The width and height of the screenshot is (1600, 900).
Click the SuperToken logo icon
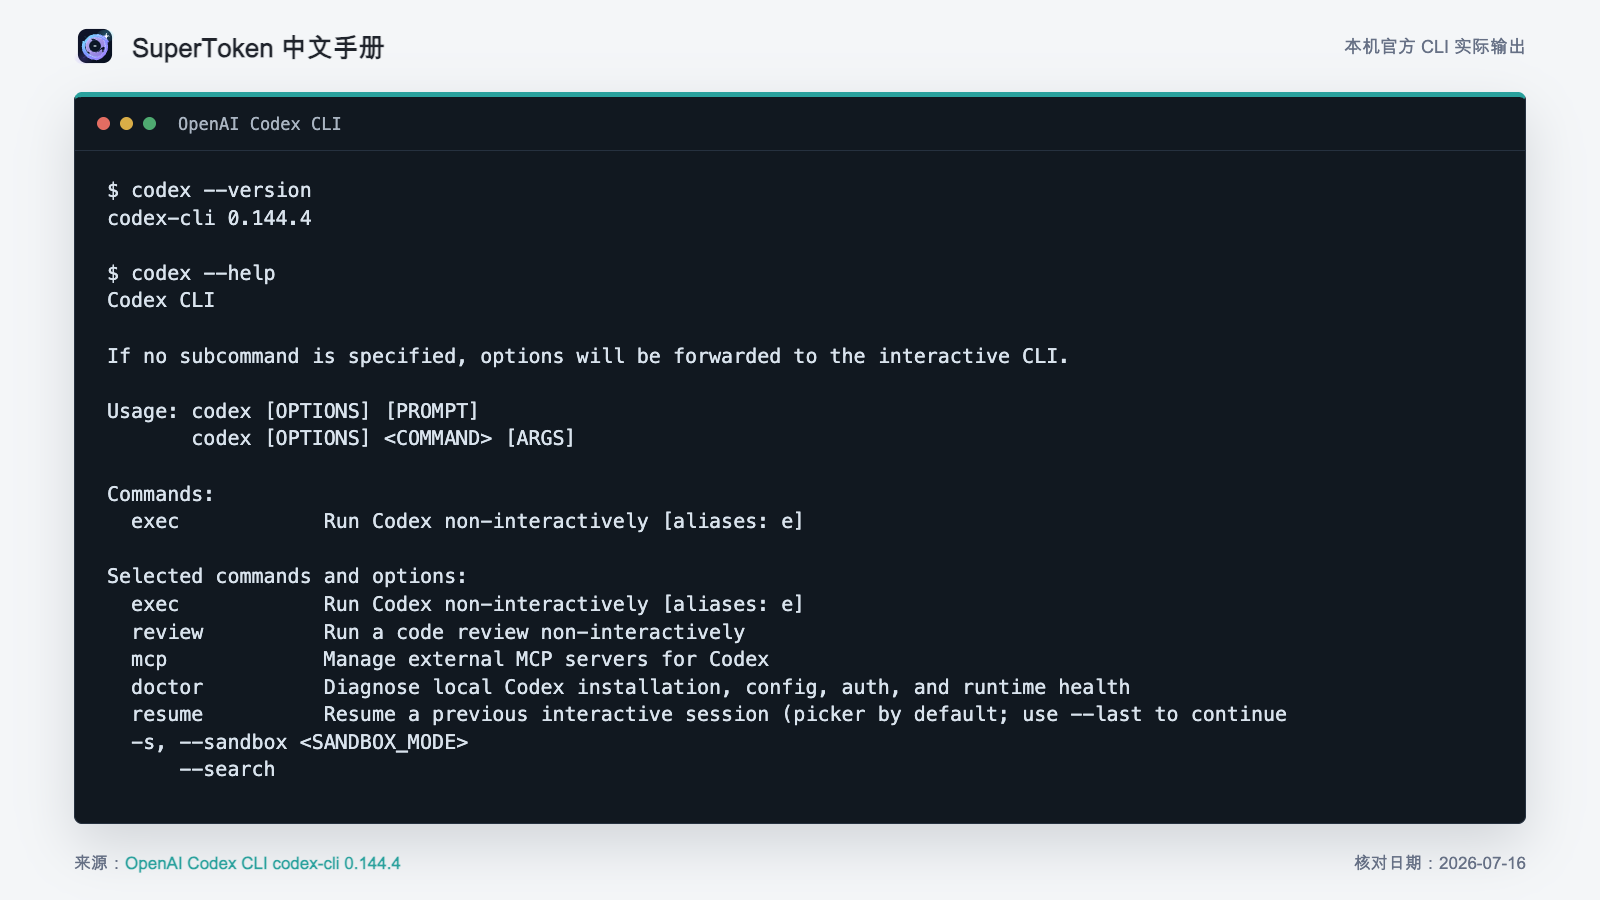click(x=95, y=46)
